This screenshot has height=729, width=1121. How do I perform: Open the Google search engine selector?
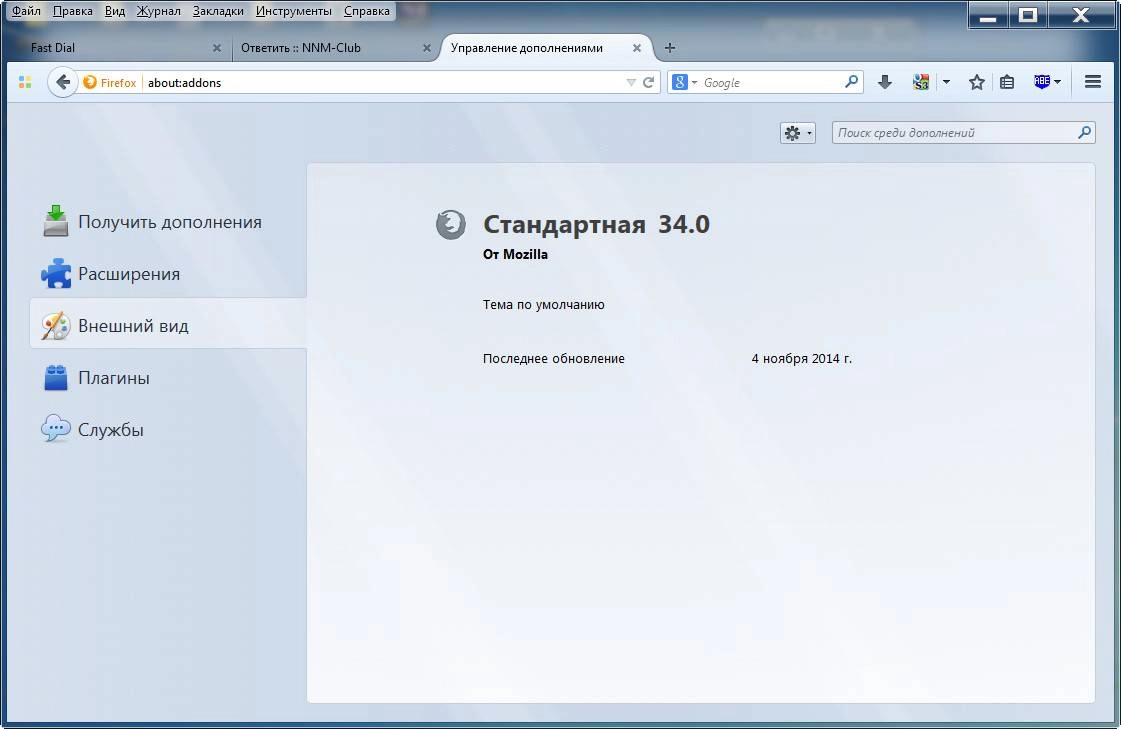[x=684, y=83]
